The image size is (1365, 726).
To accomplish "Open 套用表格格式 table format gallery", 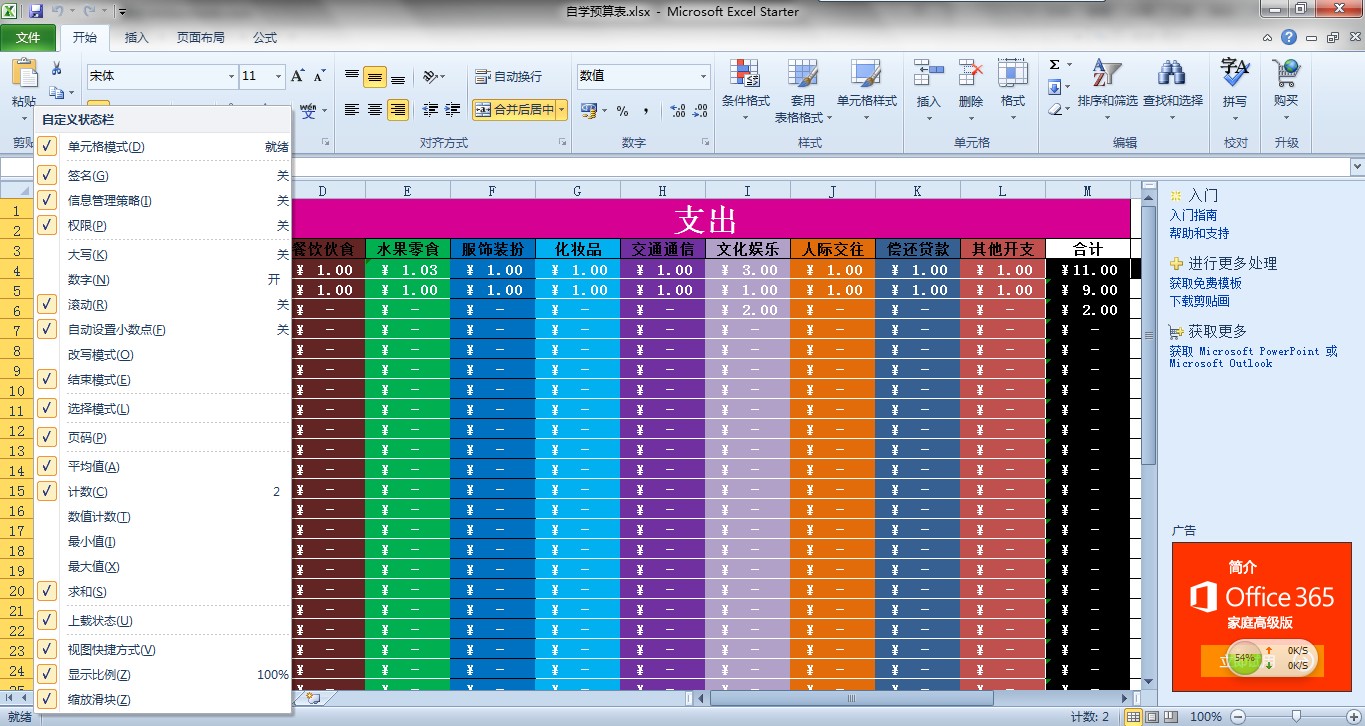I will [803, 90].
